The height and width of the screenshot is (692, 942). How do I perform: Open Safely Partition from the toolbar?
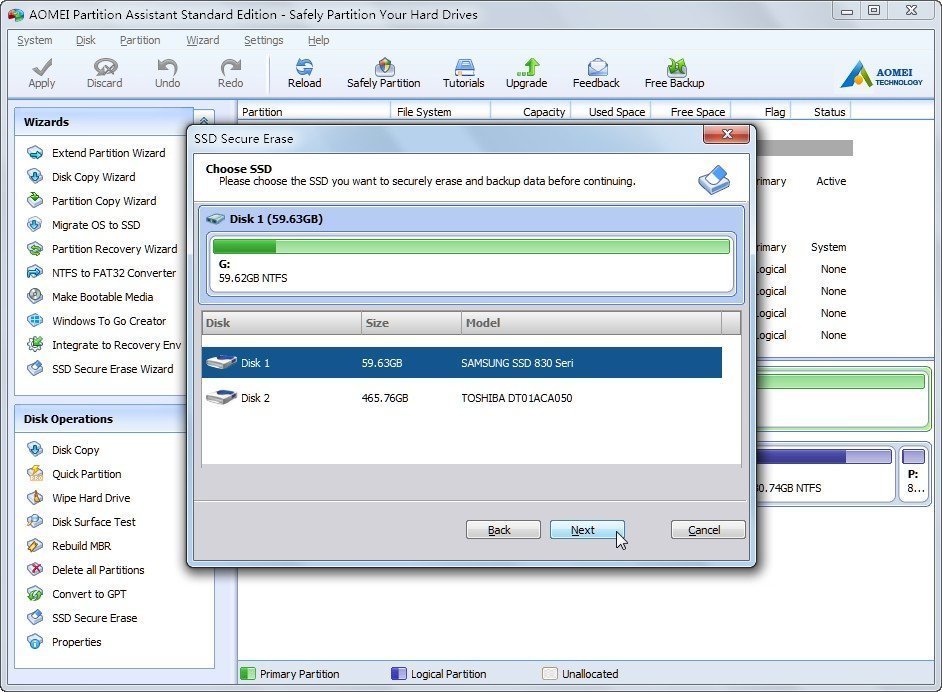(x=383, y=73)
